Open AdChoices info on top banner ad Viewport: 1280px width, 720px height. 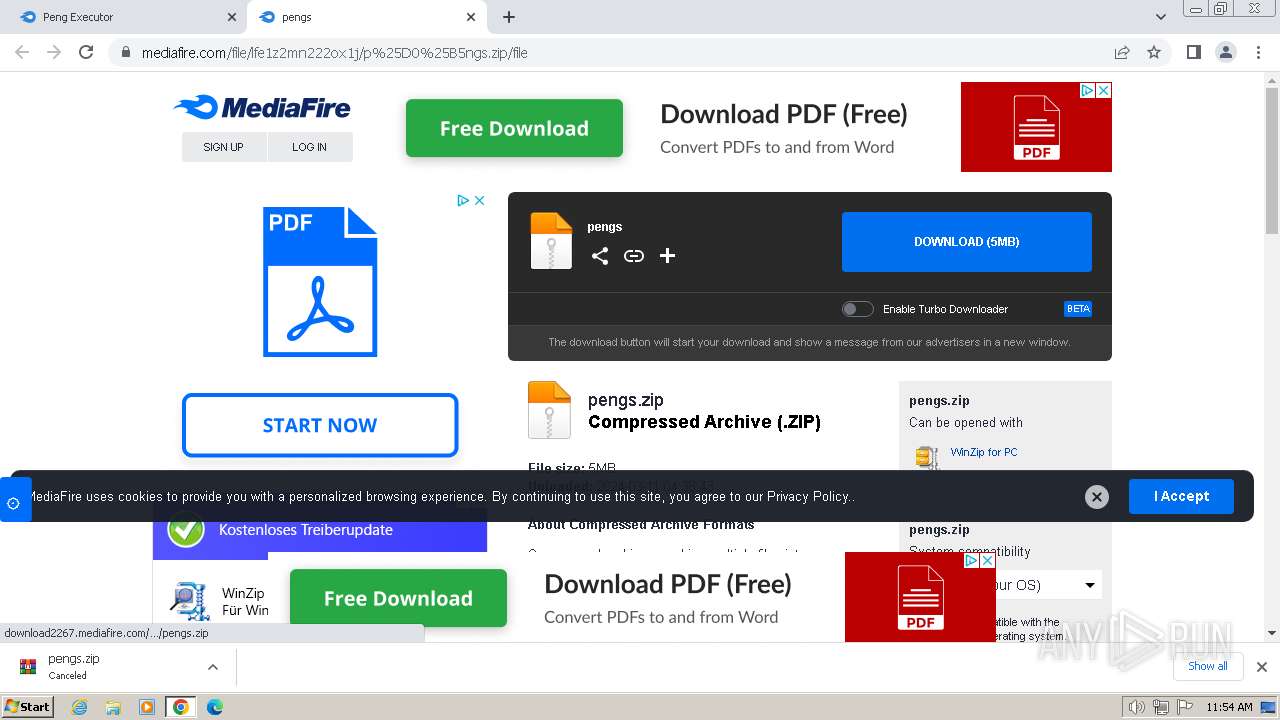1088,90
